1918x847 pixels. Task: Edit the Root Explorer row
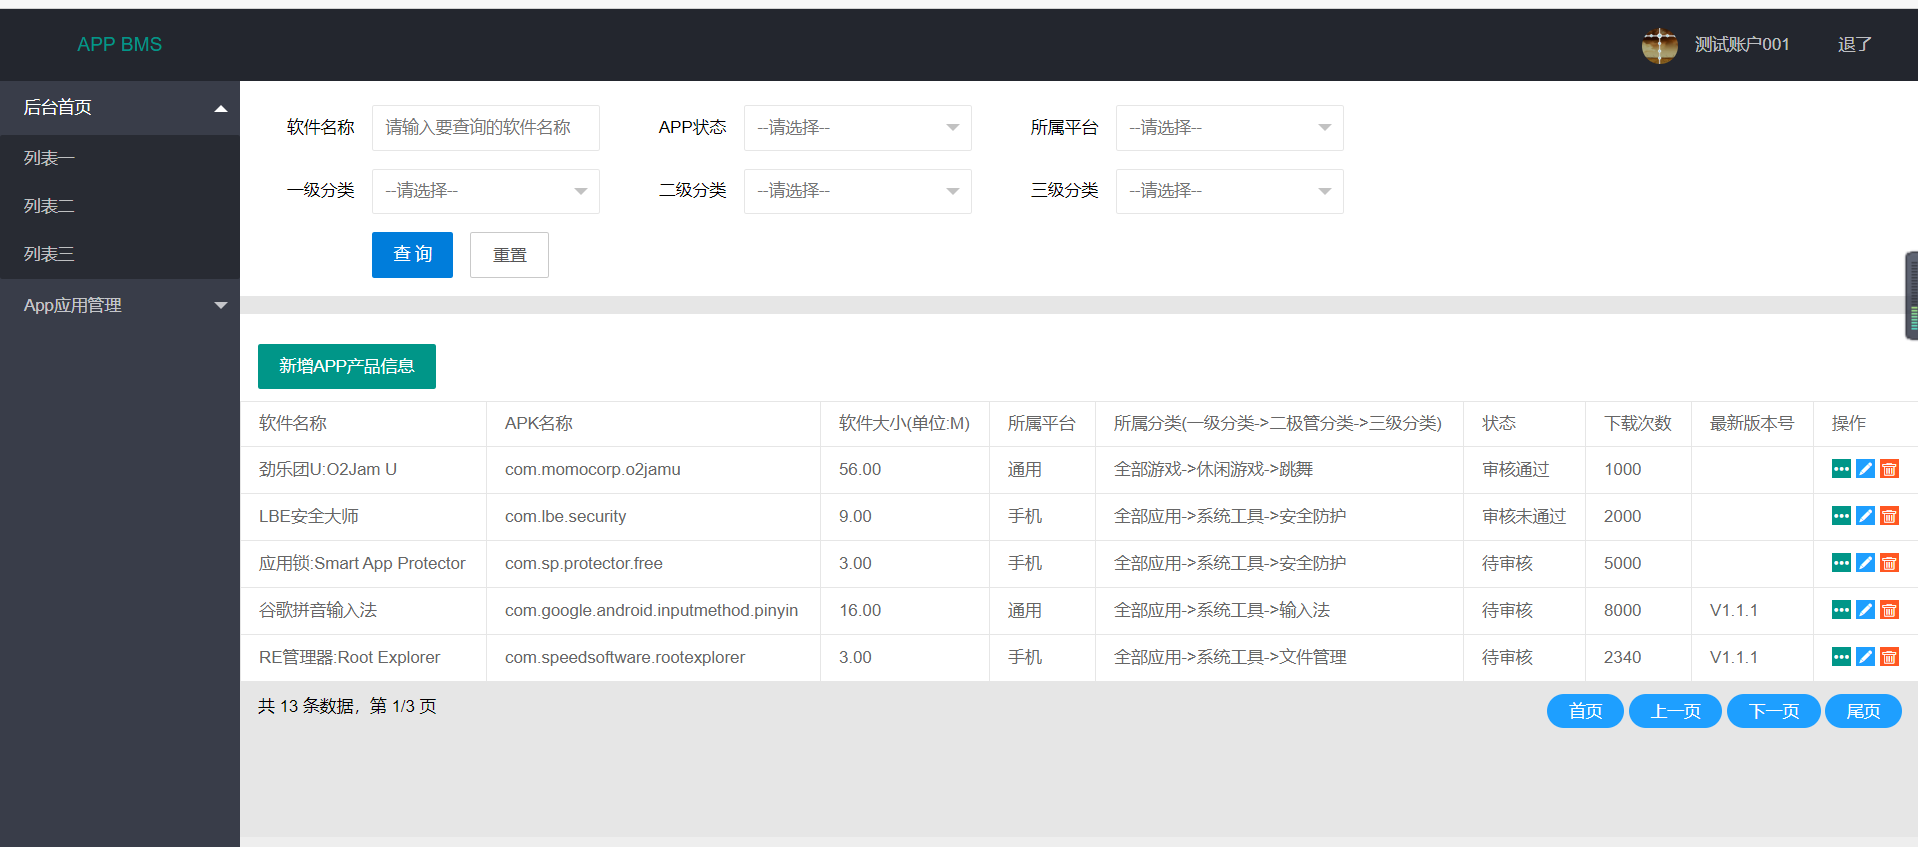coord(1865,657)
